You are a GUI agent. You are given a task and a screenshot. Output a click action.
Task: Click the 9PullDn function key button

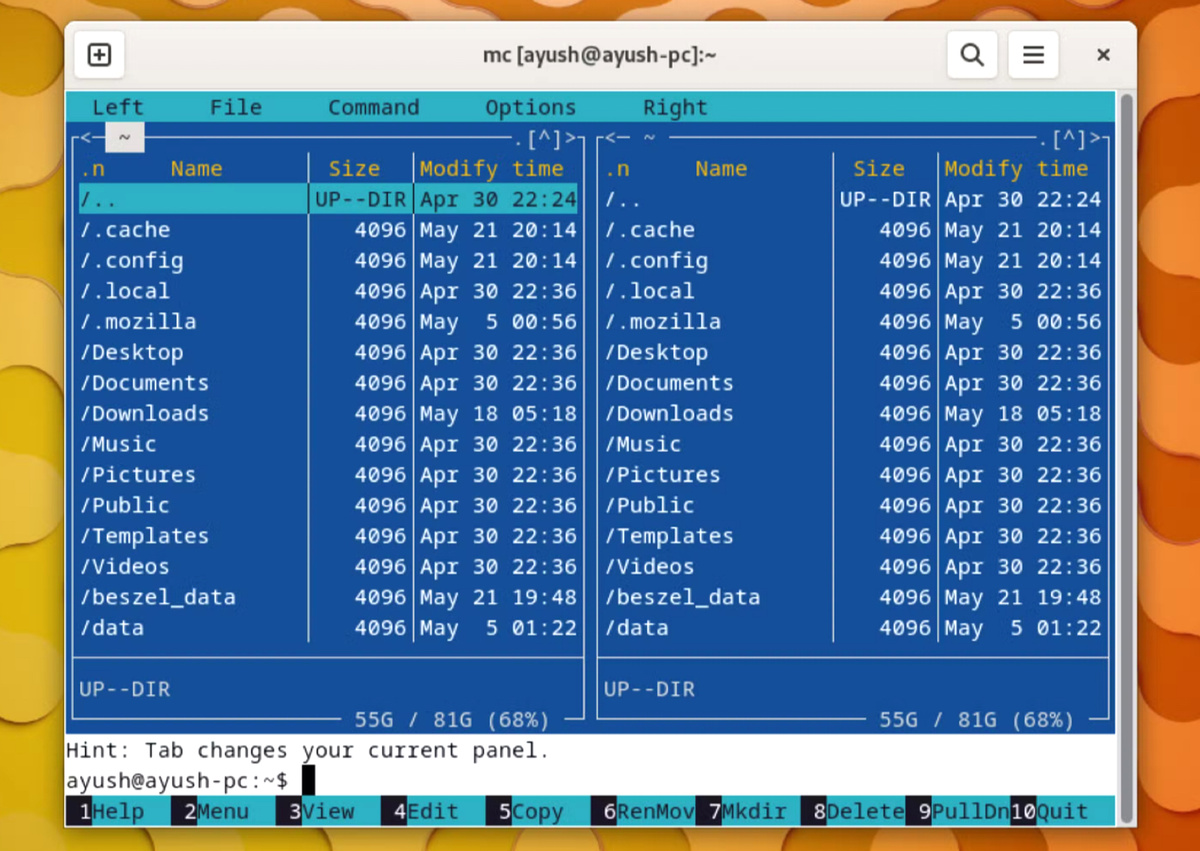[x=958, y=811]
